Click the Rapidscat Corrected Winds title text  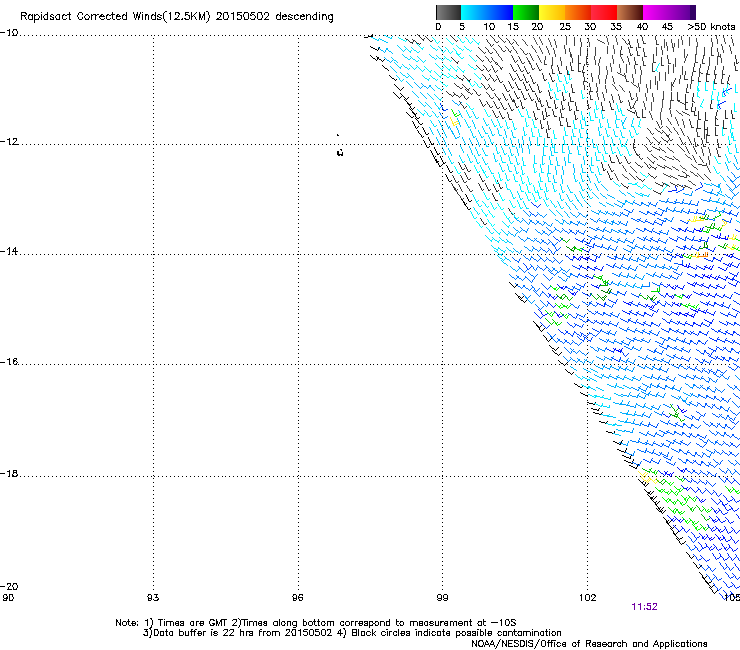[x=177, y=17]
